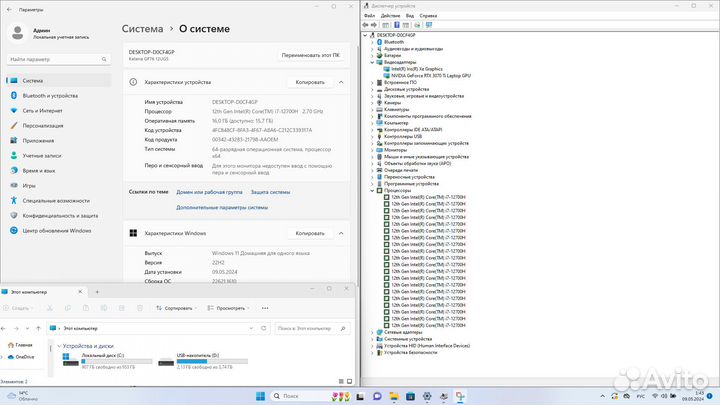720x405 pixels.
Task: Expand the Bluetooth device category
Action: [x=373, y=41]
